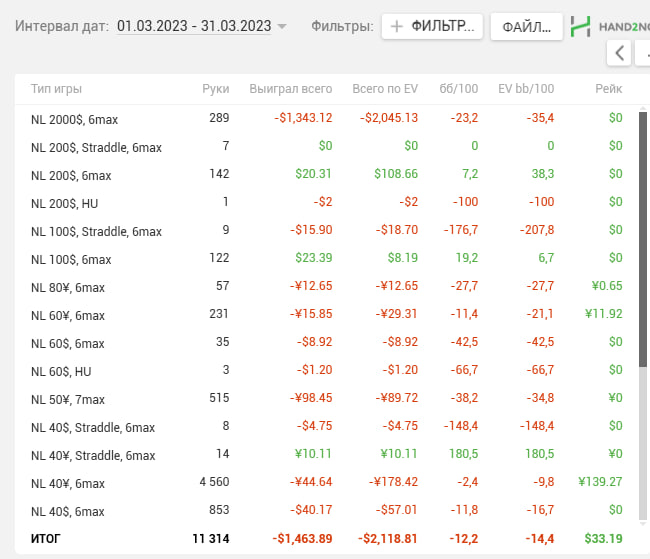Click the Hand2Note logo icon
650x559 pixels.
[580, 27]
